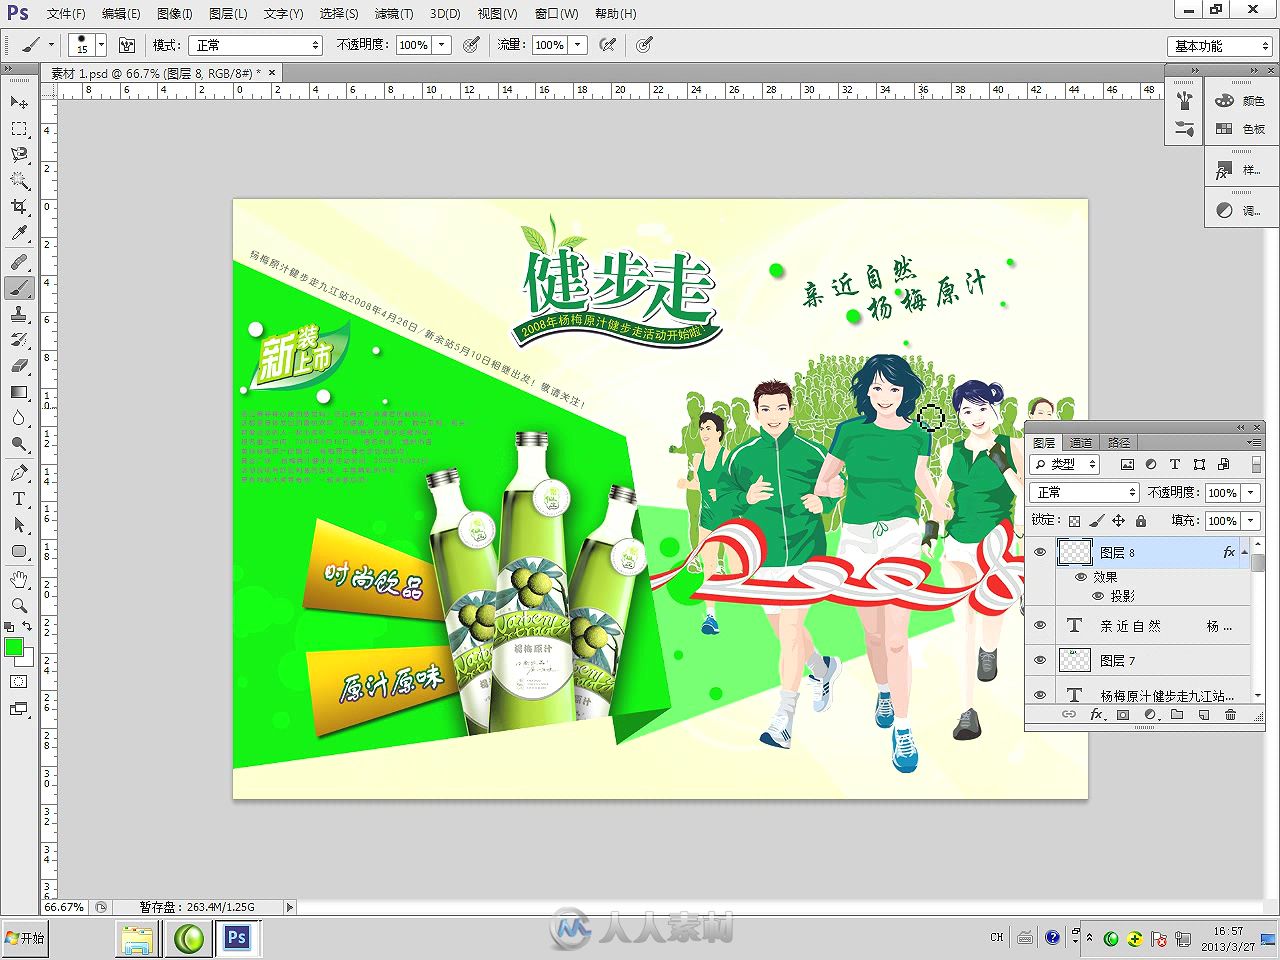The height and width of the screenshot is (960, 1280).
Task: Switch to the 路径 paths tab
Action: click(x=1119, y=443)
